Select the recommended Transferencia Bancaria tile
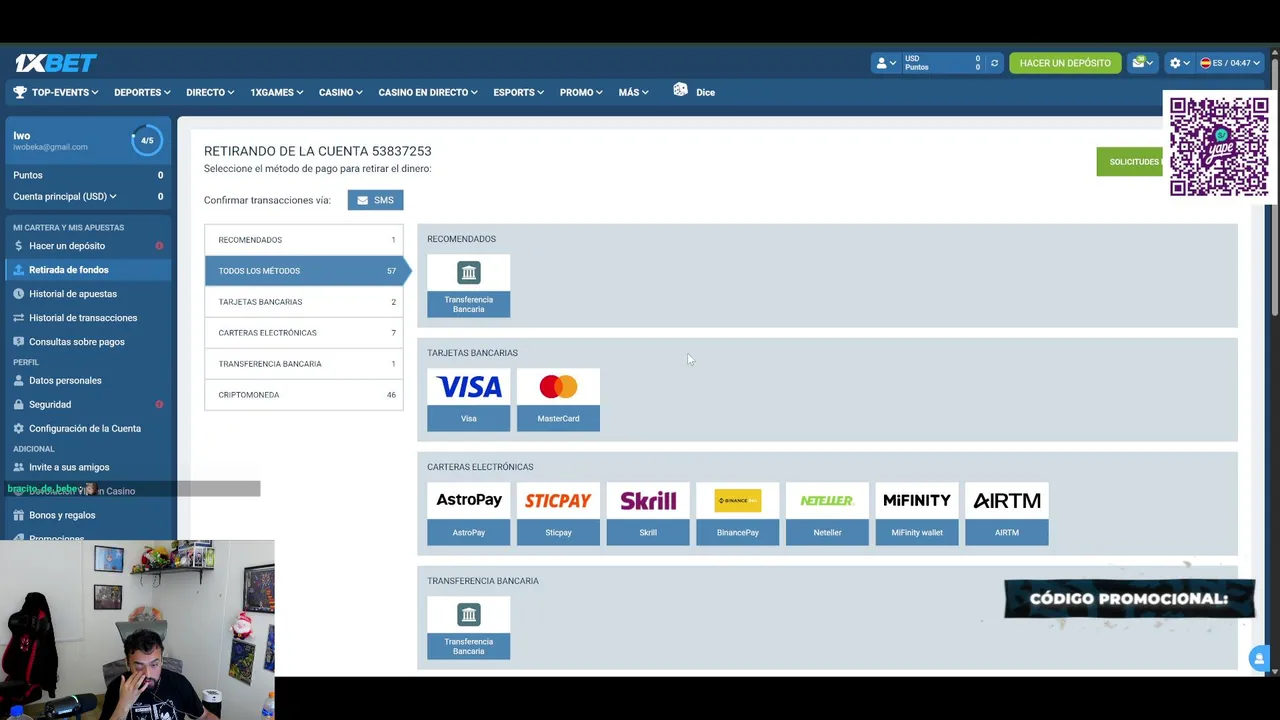The width and height of the screenshot is (1280, 720). 468,286
